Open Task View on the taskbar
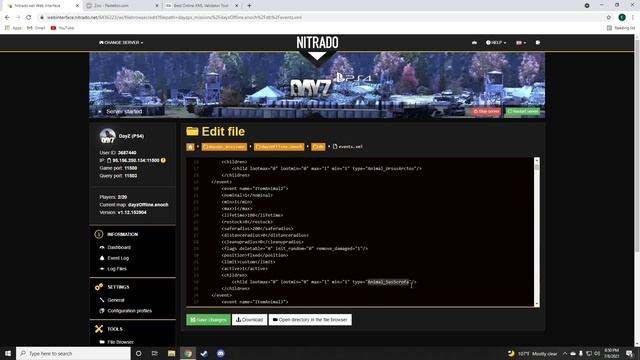 (x=155, y=353)
